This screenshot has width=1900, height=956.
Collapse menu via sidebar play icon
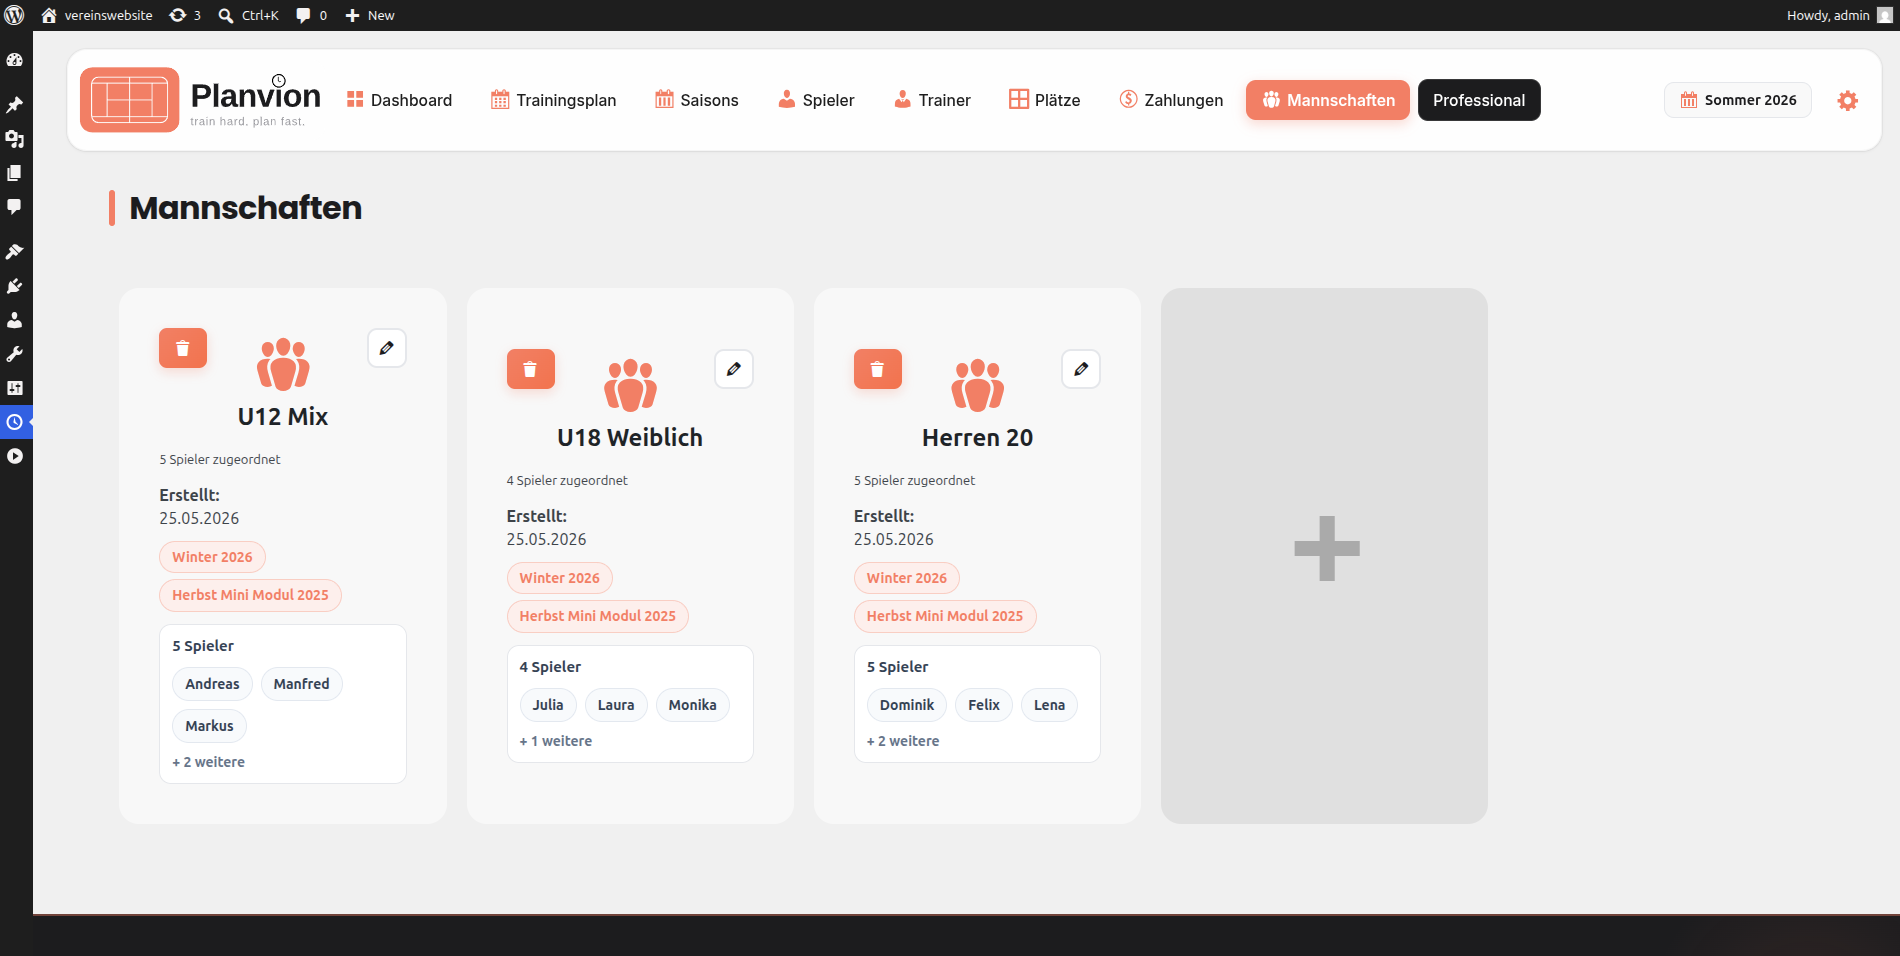pos(15,456)
